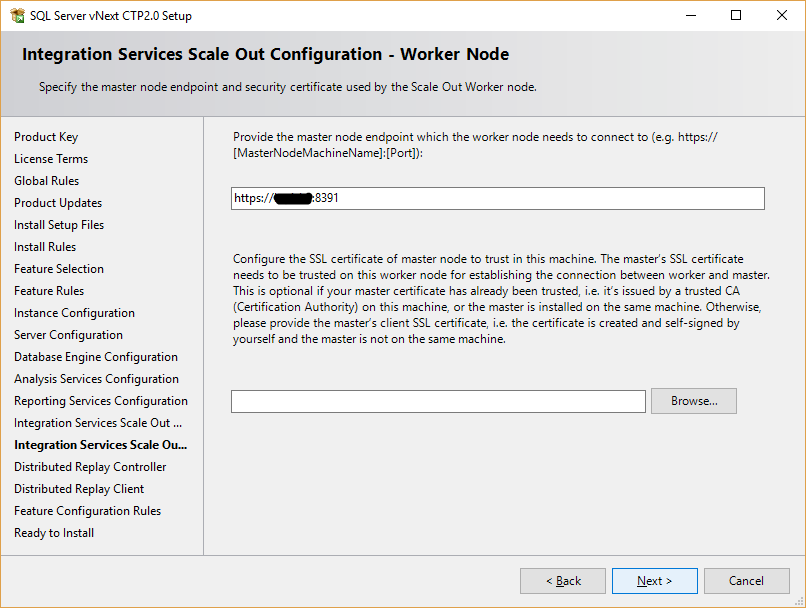The height and width of the screenshot is (608, 806).
Task: Select Feature Rules step
Action: coord(49,291)
